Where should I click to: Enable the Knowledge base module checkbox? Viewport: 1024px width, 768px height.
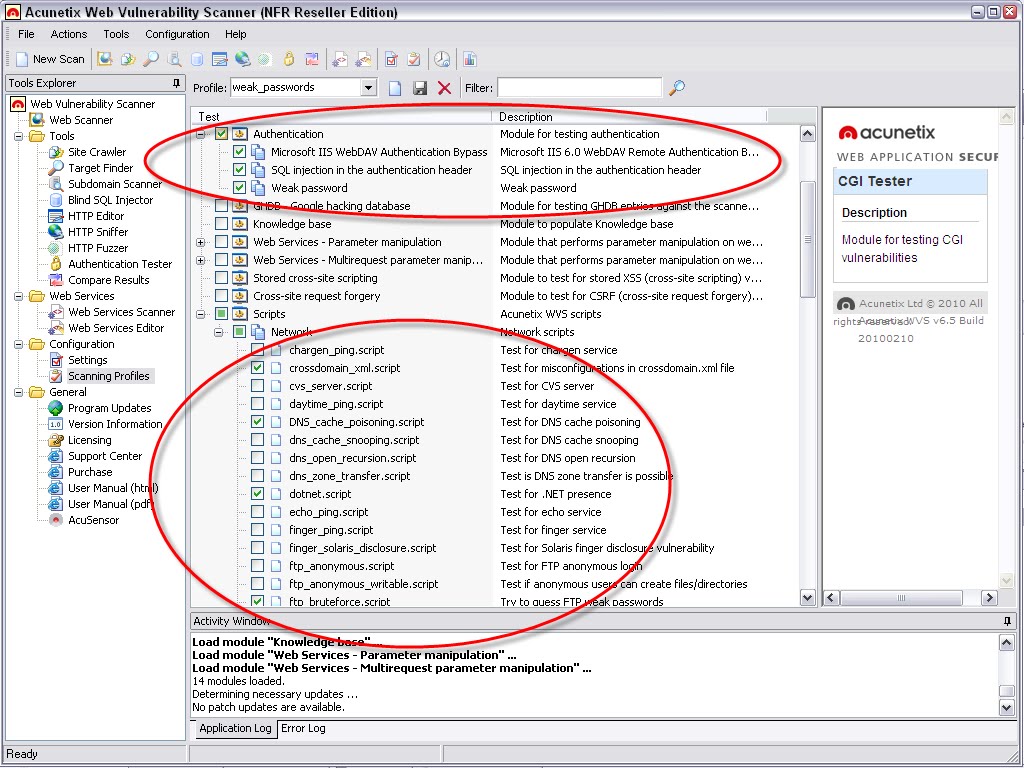tap(221, 224)
